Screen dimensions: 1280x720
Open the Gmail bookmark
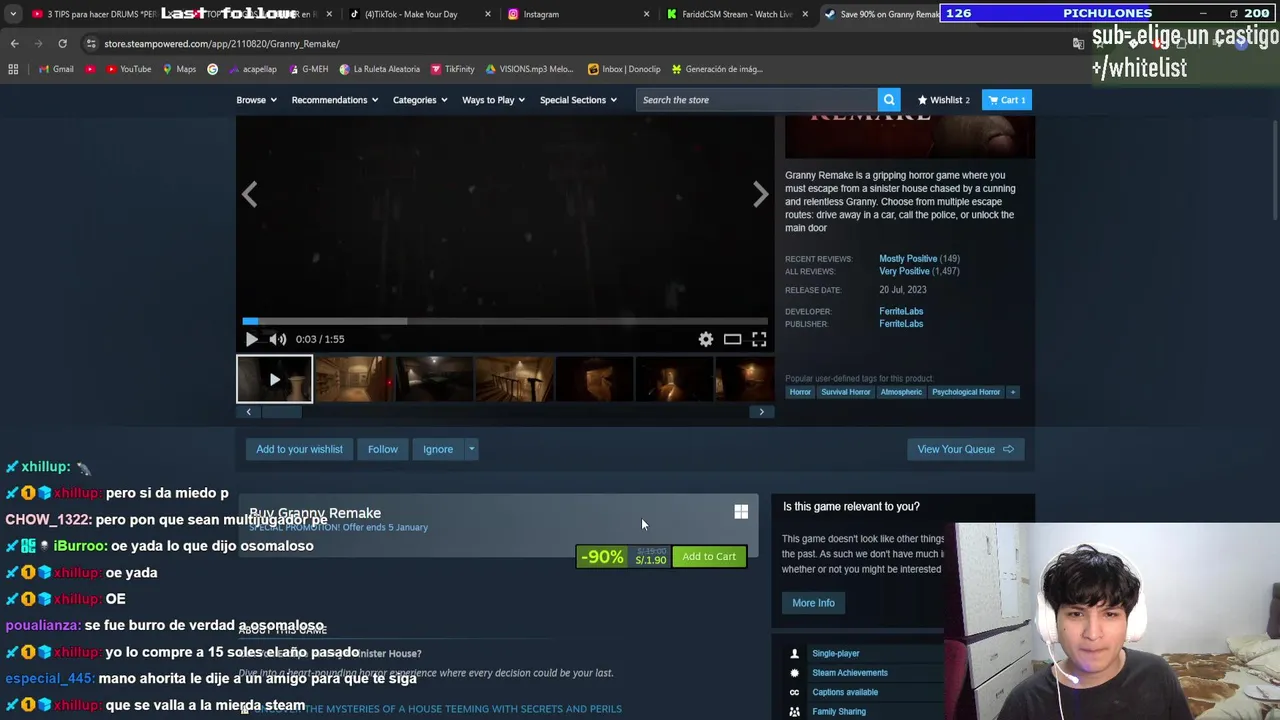[x=56, y=69]
